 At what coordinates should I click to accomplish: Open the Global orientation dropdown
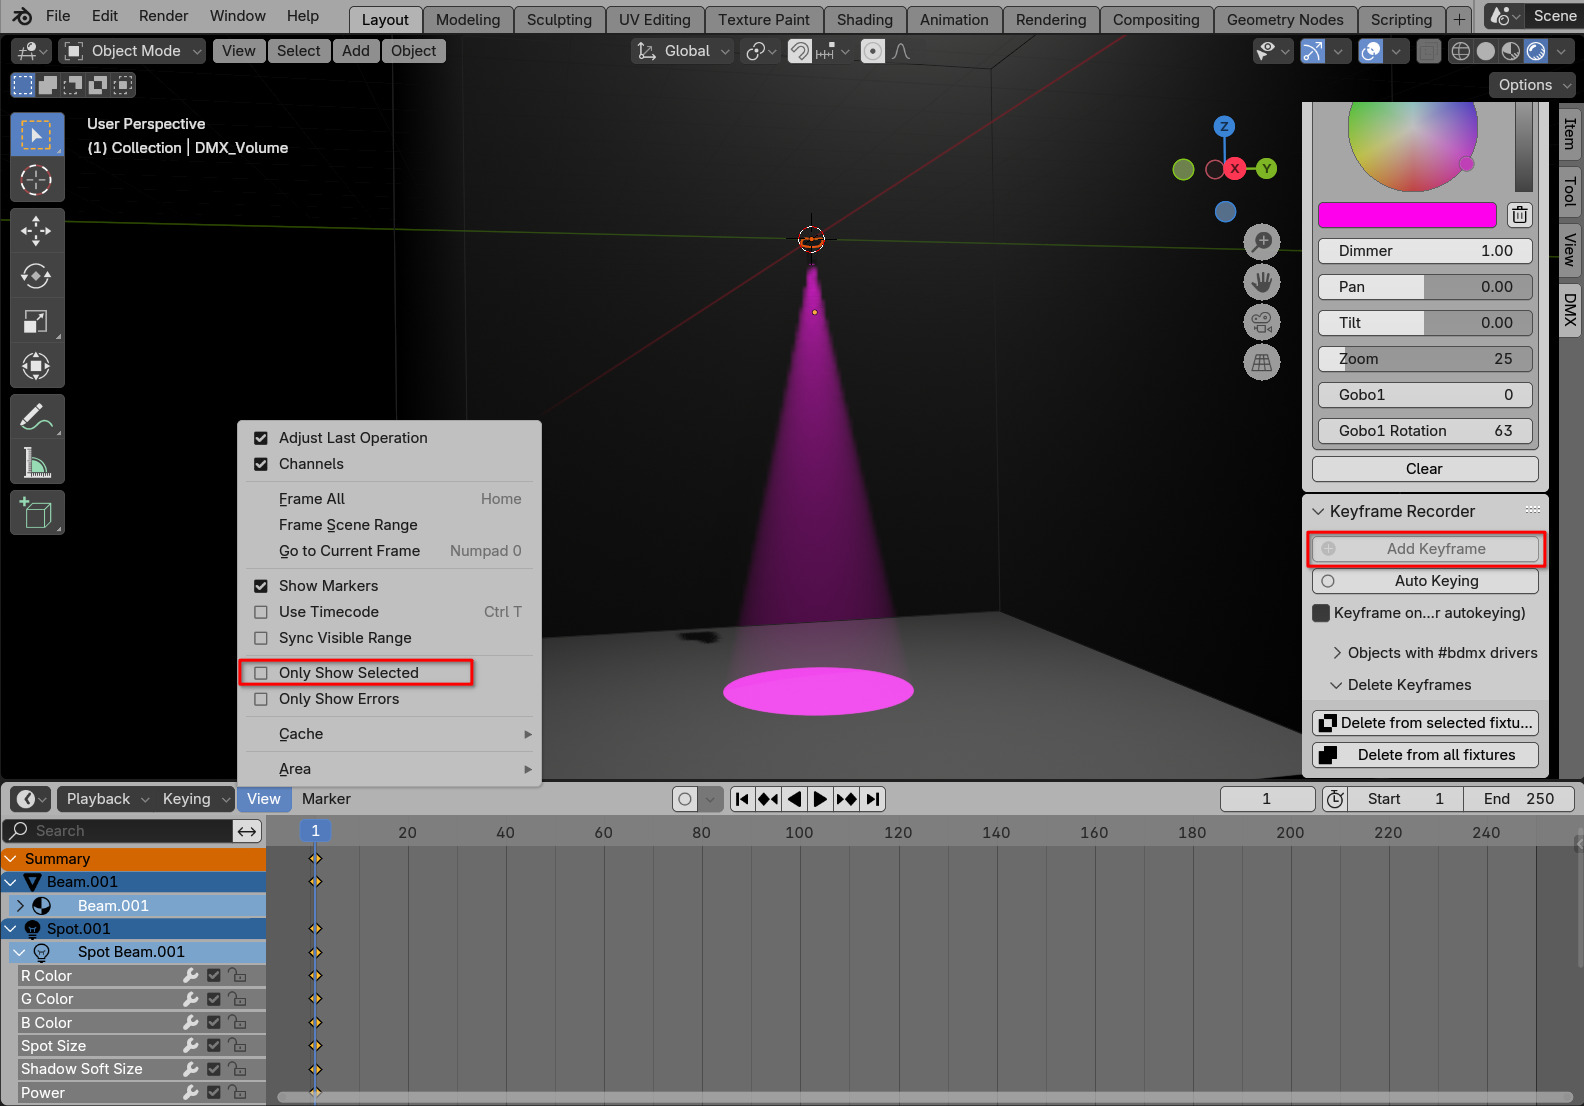tap(683, 51)
